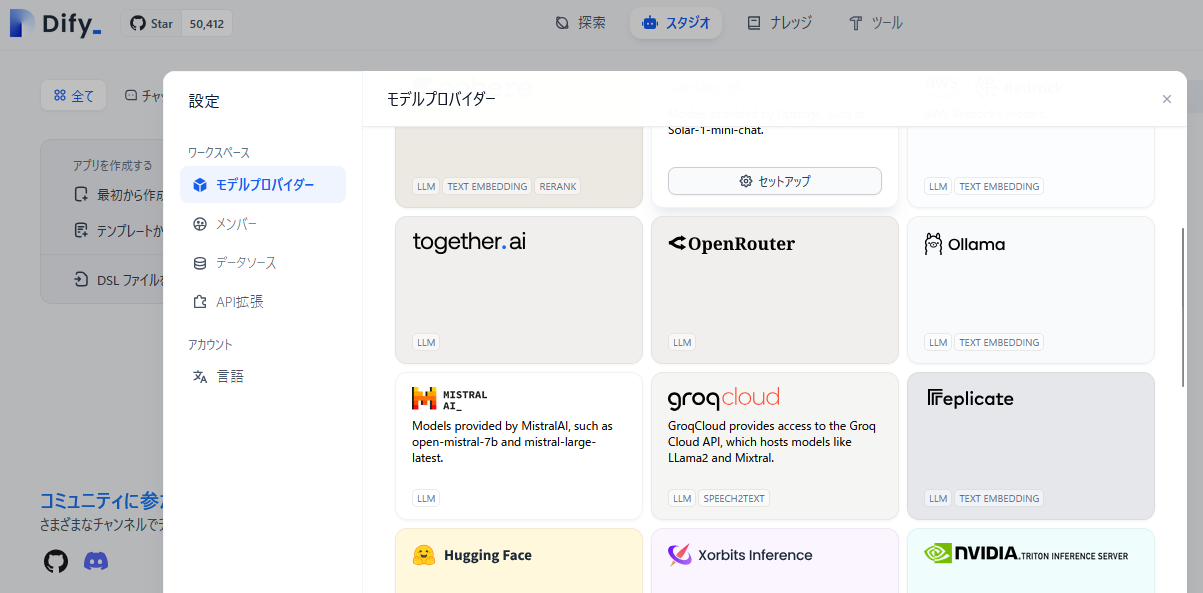Click the スタジオ robot icon
The height and width of the screenshot is (593, 1203).
[650, 23]
